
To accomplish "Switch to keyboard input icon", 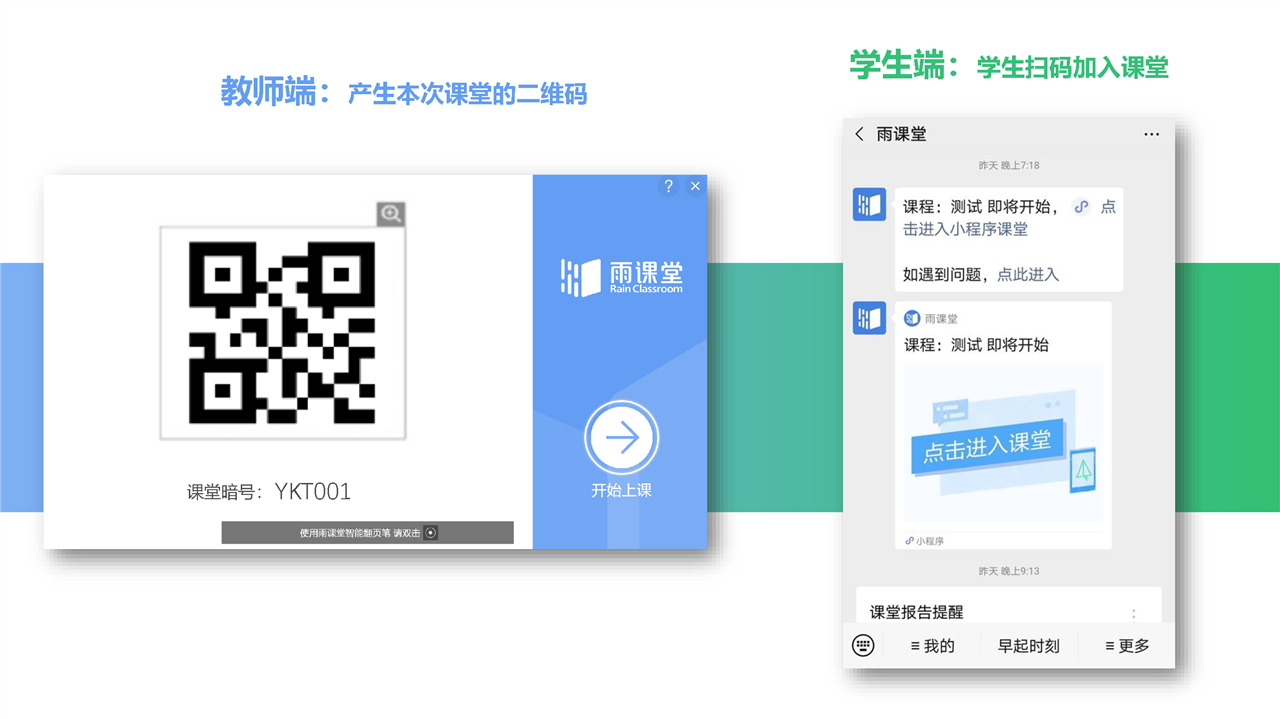I will point(863,646).
